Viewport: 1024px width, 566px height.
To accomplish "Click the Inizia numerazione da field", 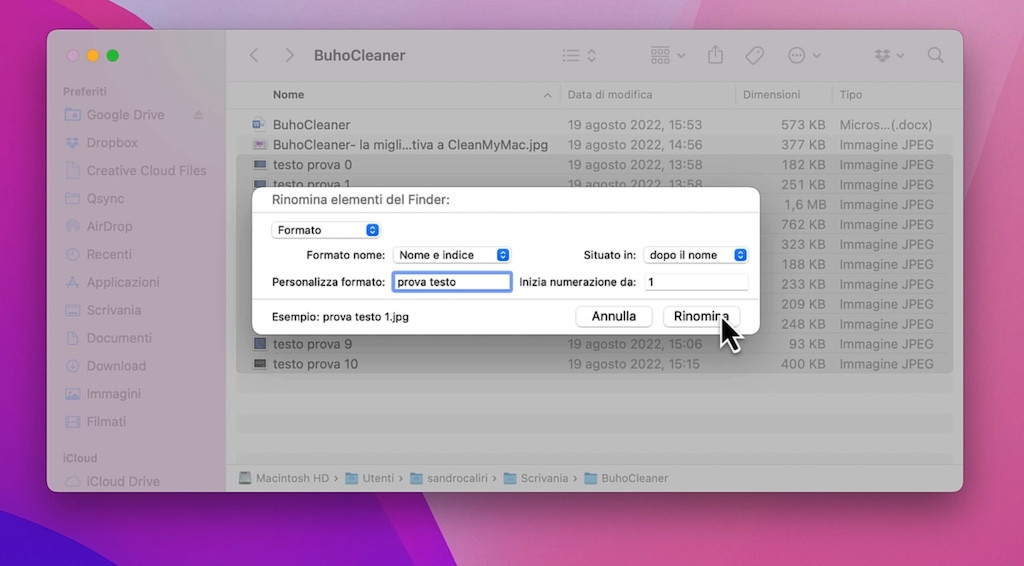I will 696,282.
